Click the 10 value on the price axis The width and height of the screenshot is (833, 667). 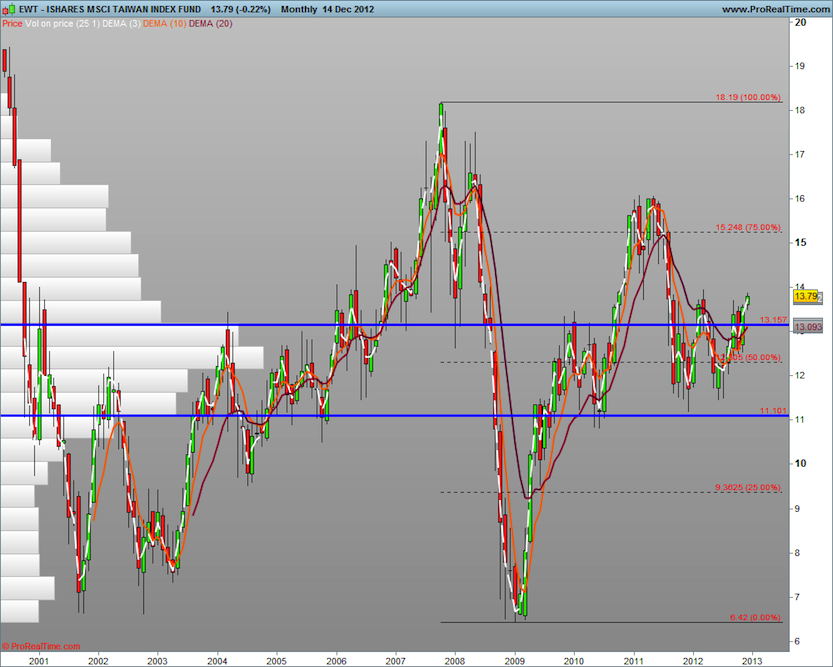[x=801, y=463]
